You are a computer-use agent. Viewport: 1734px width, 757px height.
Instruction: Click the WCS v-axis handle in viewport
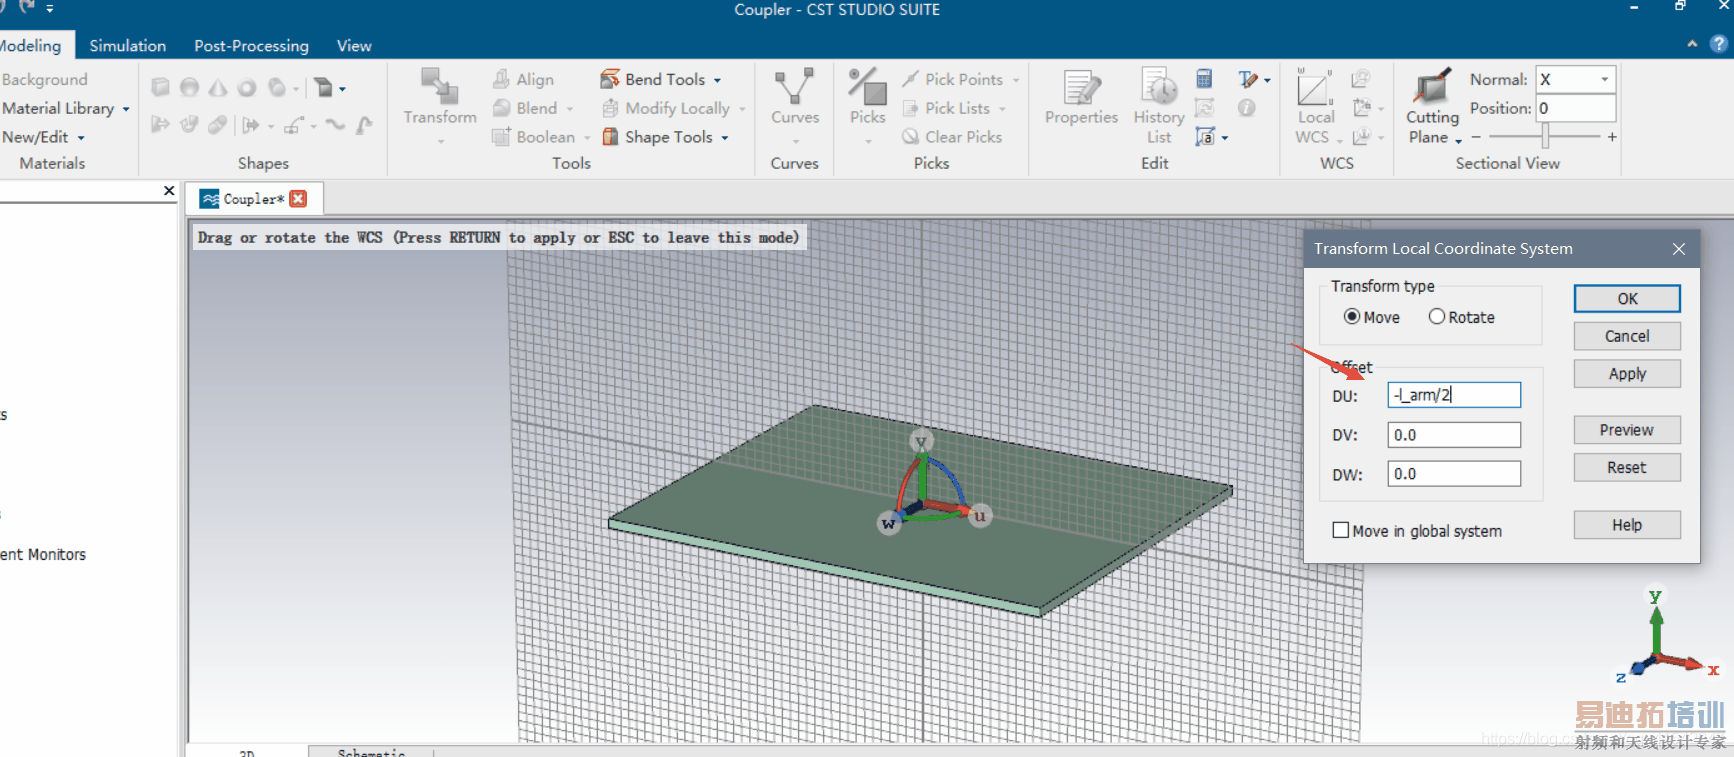pyautogui.click(x=921, y=440)
